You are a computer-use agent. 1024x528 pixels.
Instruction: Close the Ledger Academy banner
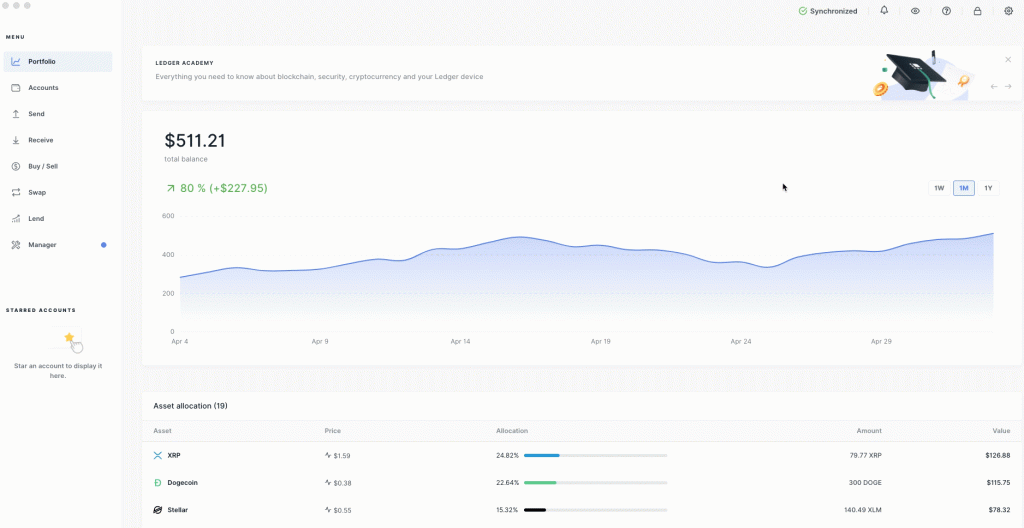pos(1008,59)
